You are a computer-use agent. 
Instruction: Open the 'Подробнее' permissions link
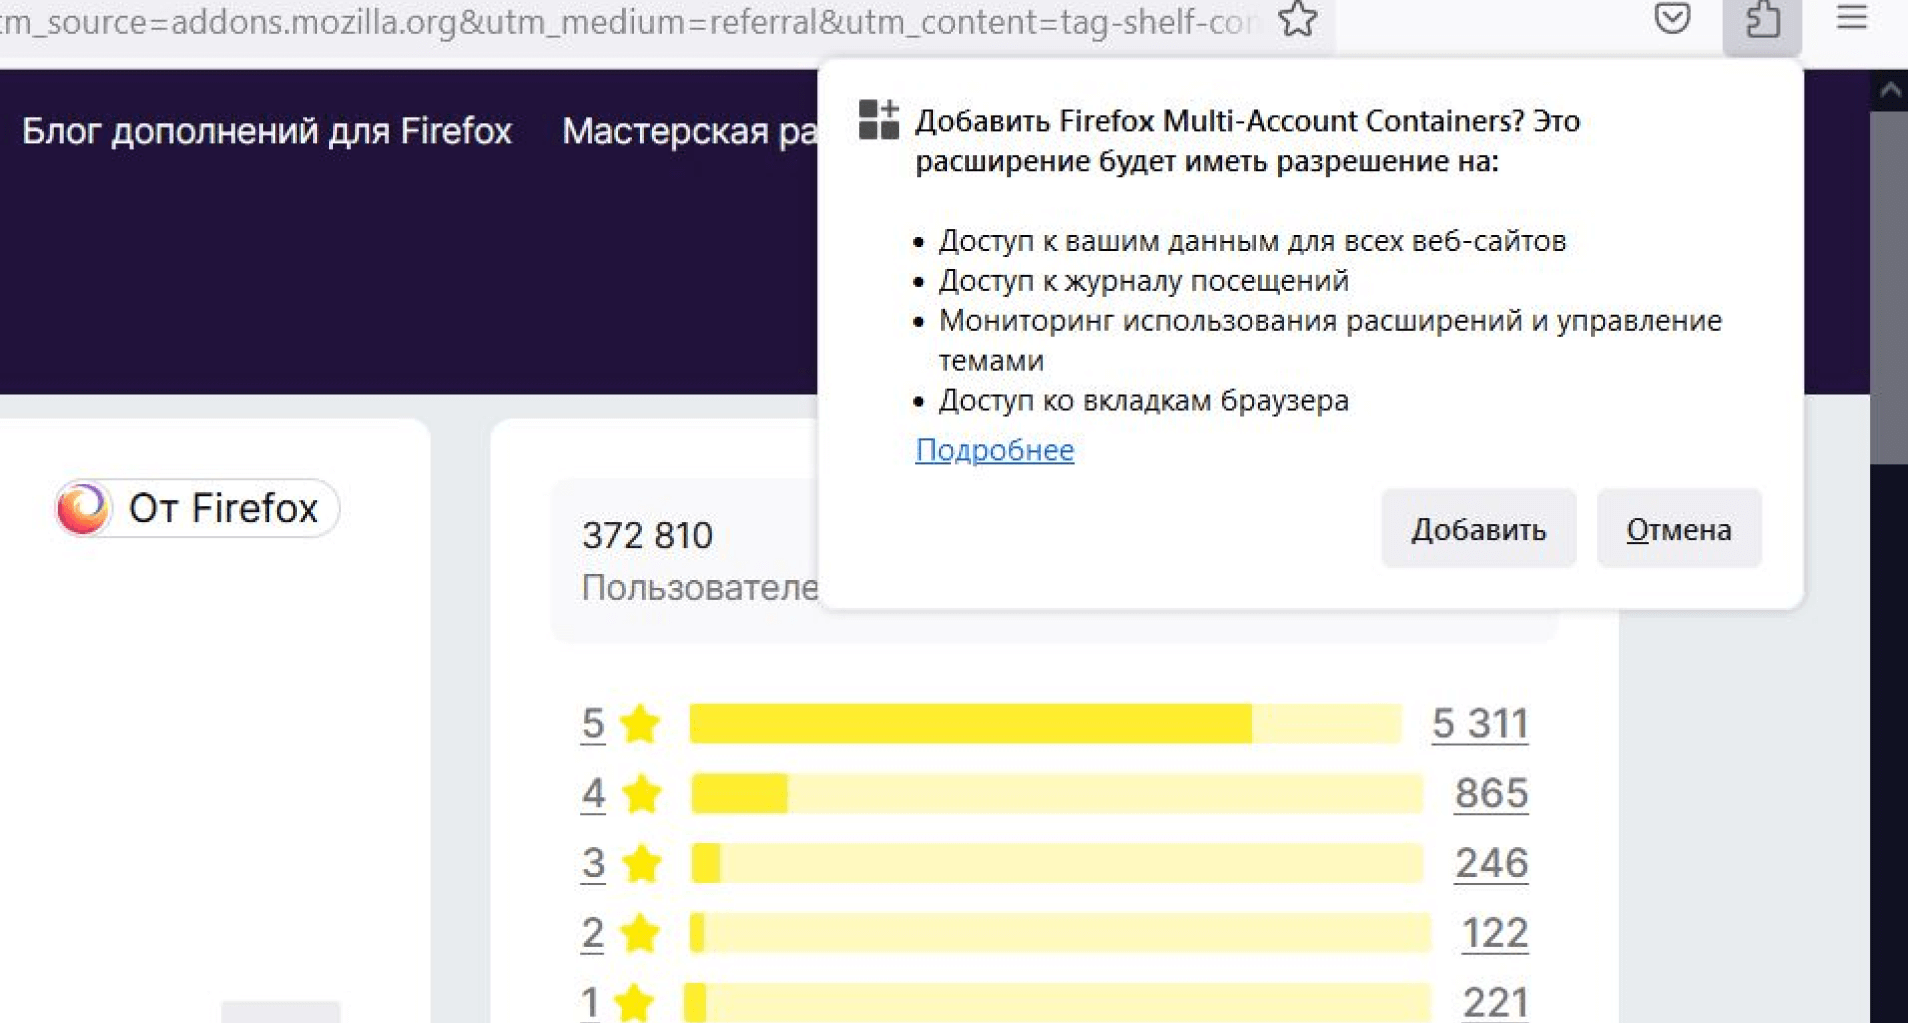coord(994,450)
